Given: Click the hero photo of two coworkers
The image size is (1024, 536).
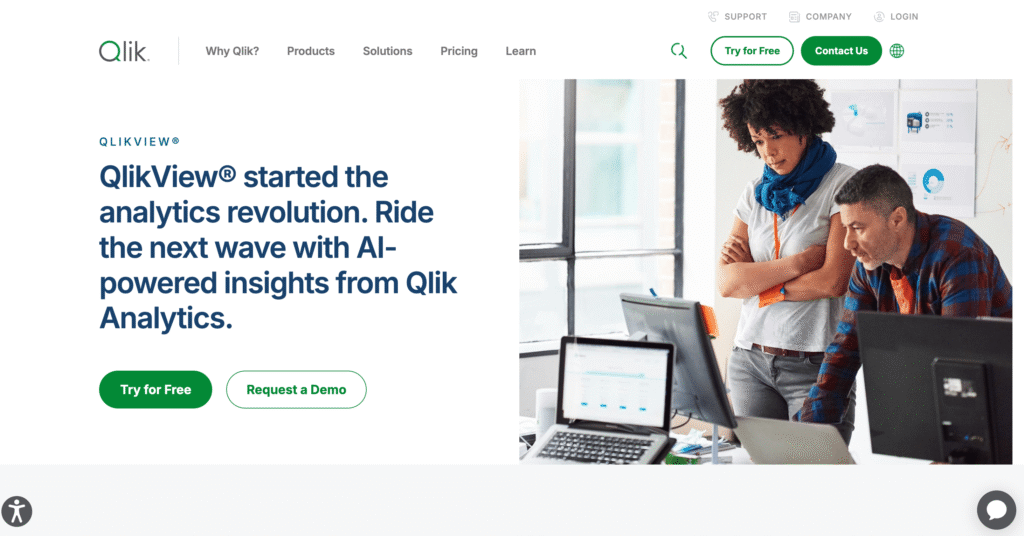Looking at the screenshot, I should [x=765, y=272].
